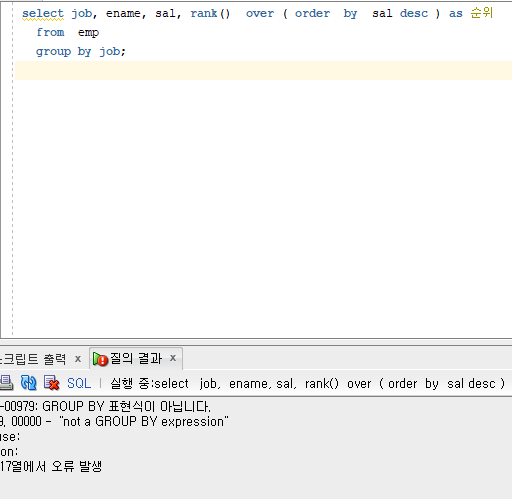Click 'emp' table name in editor
Viewport: 512px width, 499px height.
click(88, 33)
